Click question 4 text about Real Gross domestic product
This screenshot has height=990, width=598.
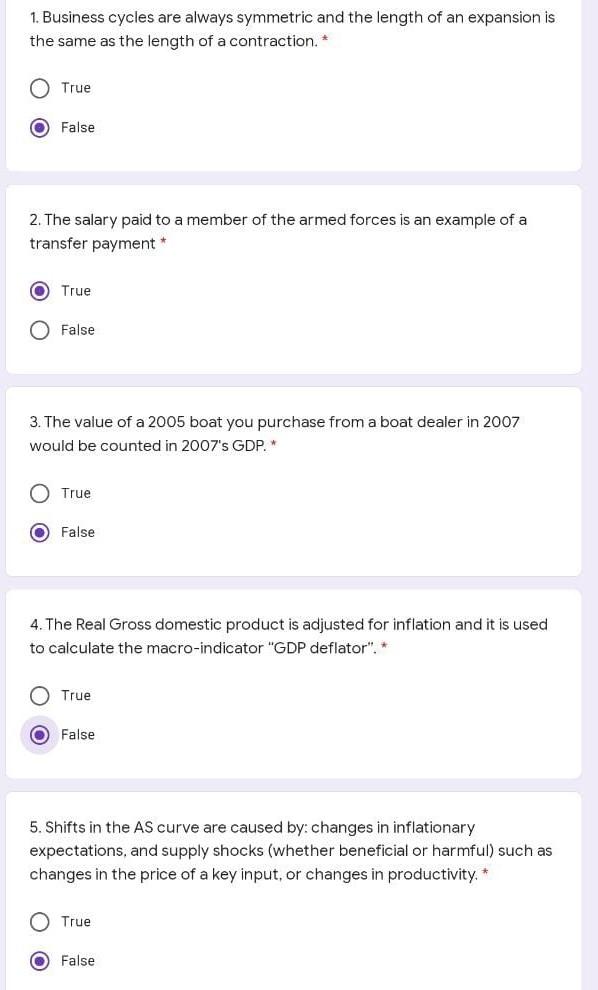coord(288,636)
